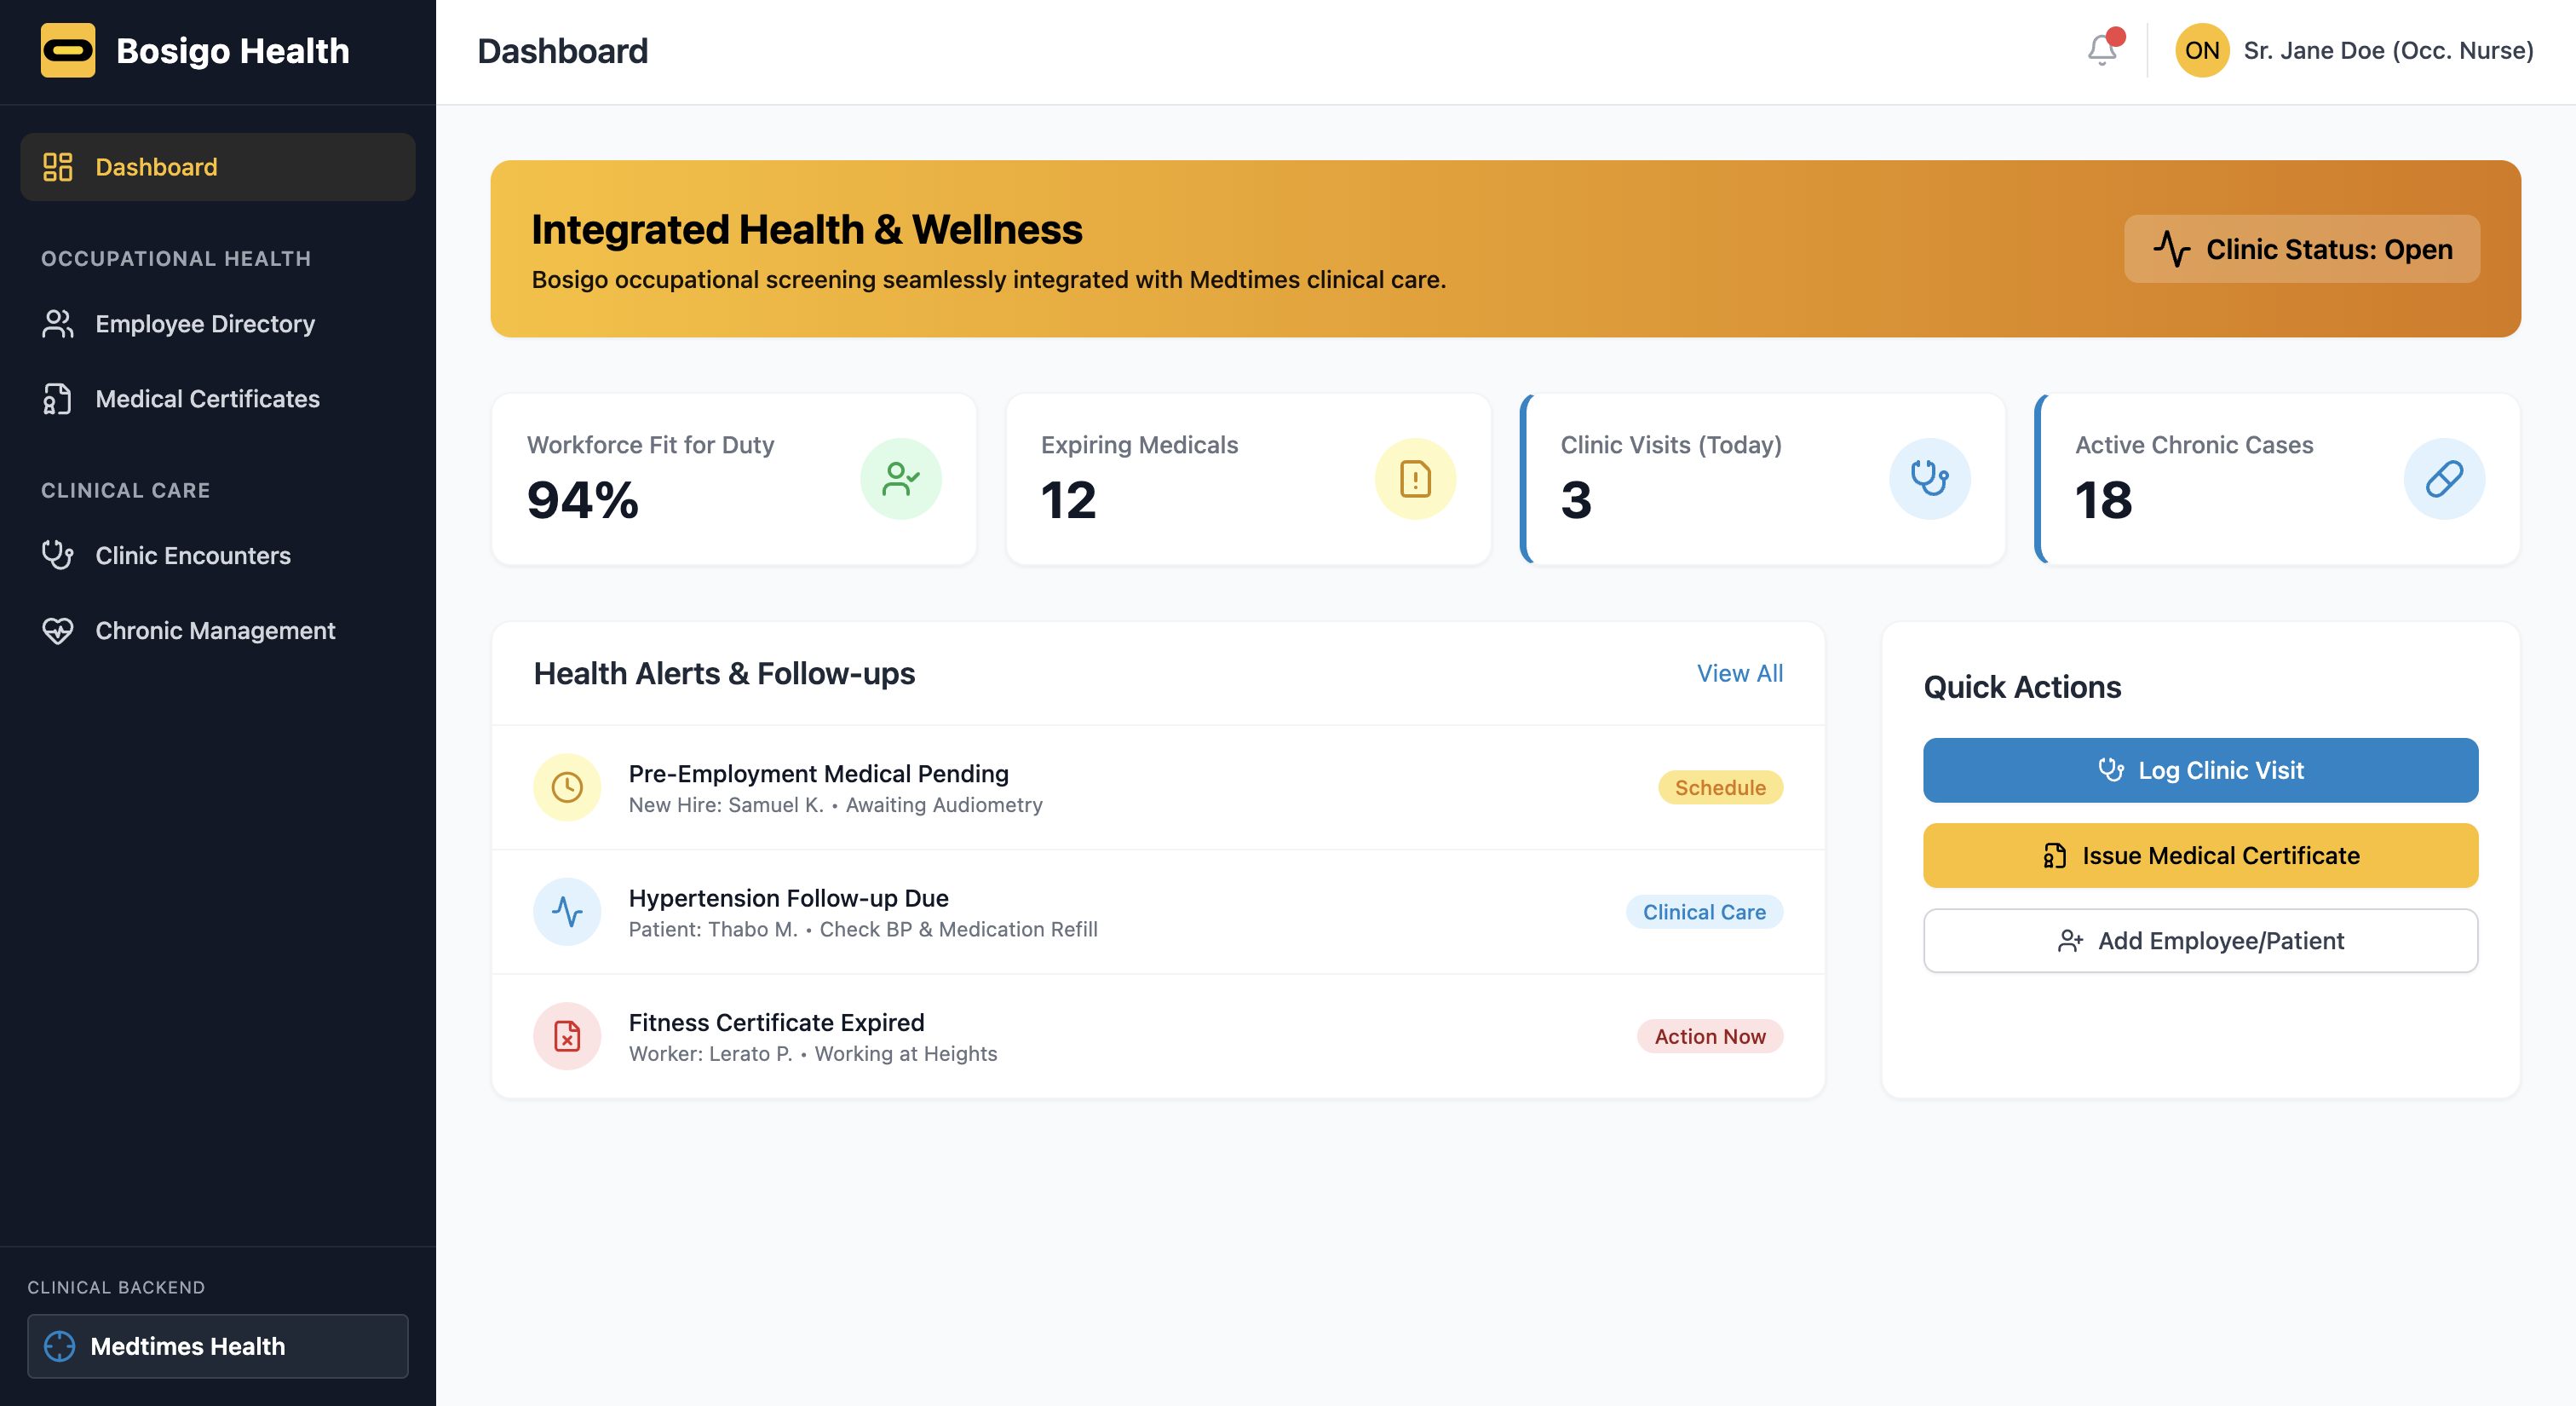Click the Workforce Fit for Duty user-check icon
Screen dimensions: 2576x1406
tap(901, 479)
